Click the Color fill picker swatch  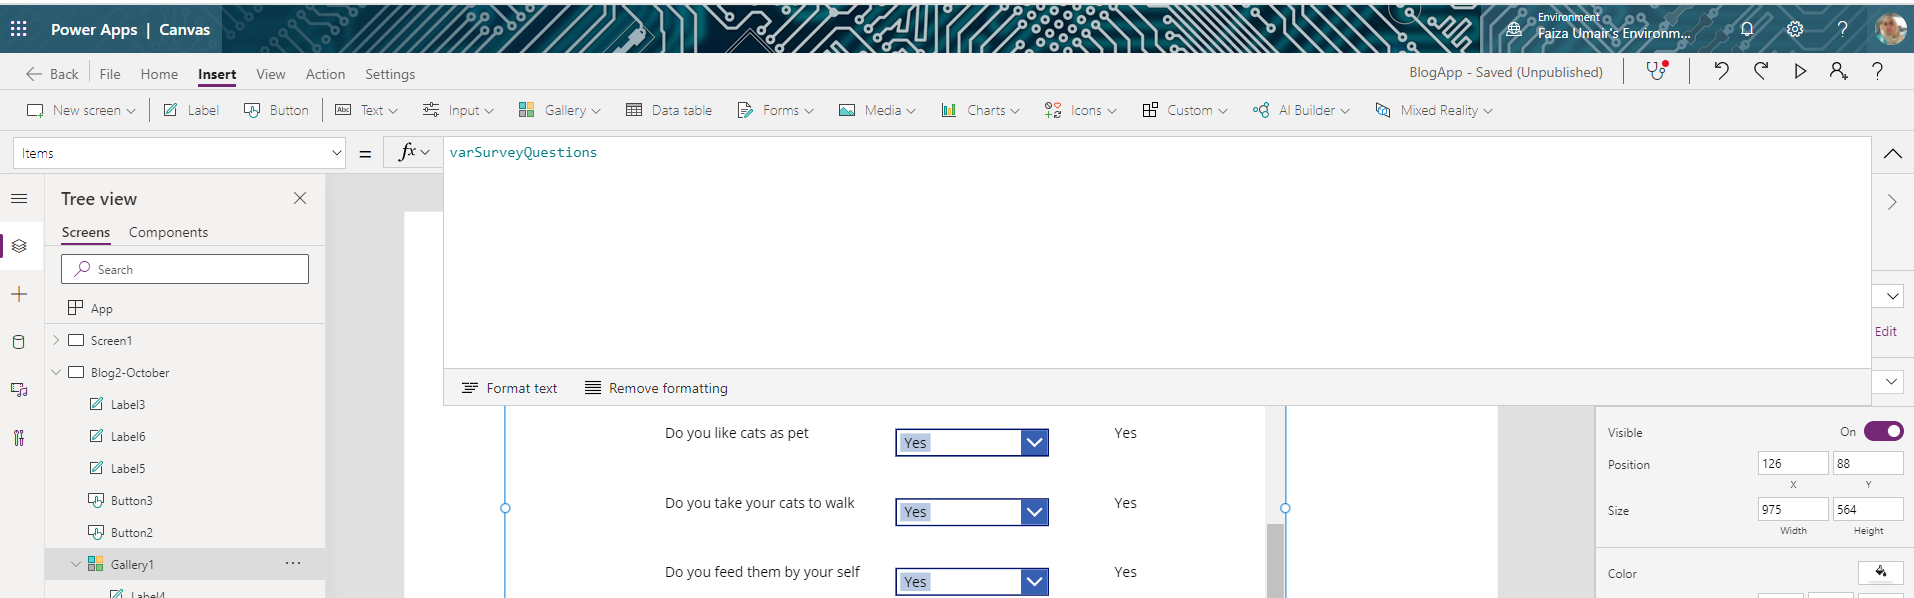1880,573
